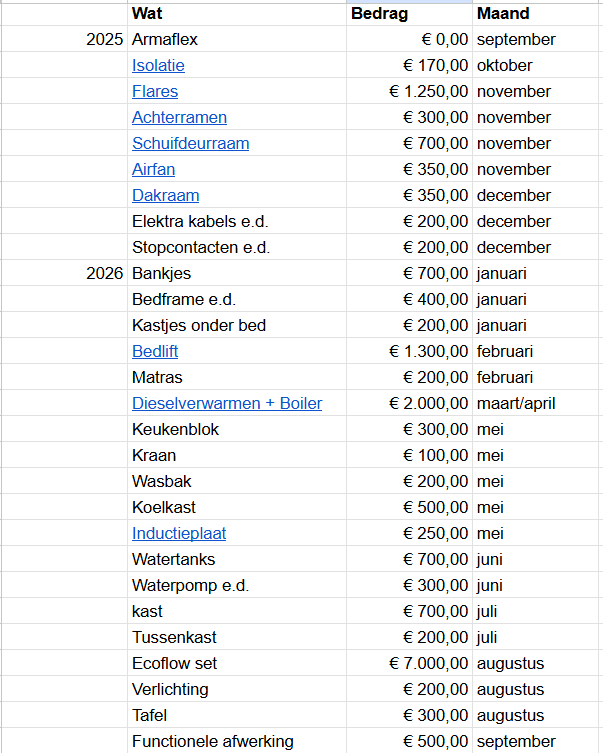Open the Dieselverwarmen + Boiler link
This screenshot has width=603, height=753.
pyautogui.click(x=227, y=404)
